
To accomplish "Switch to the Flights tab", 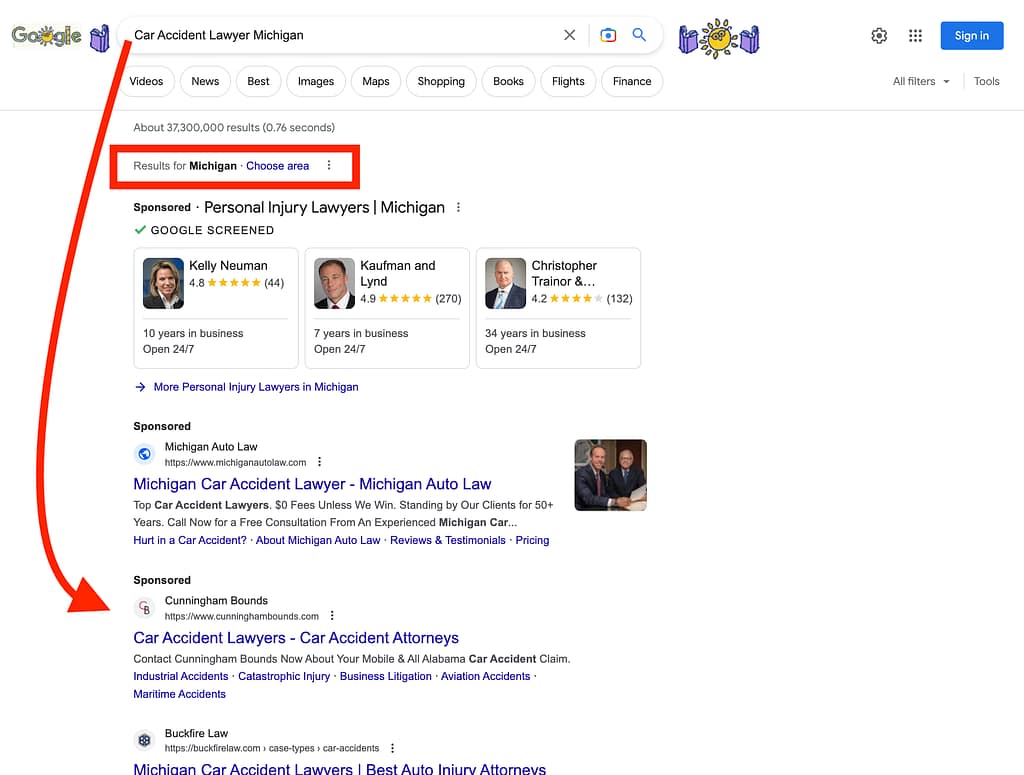I will coord(568,81).
